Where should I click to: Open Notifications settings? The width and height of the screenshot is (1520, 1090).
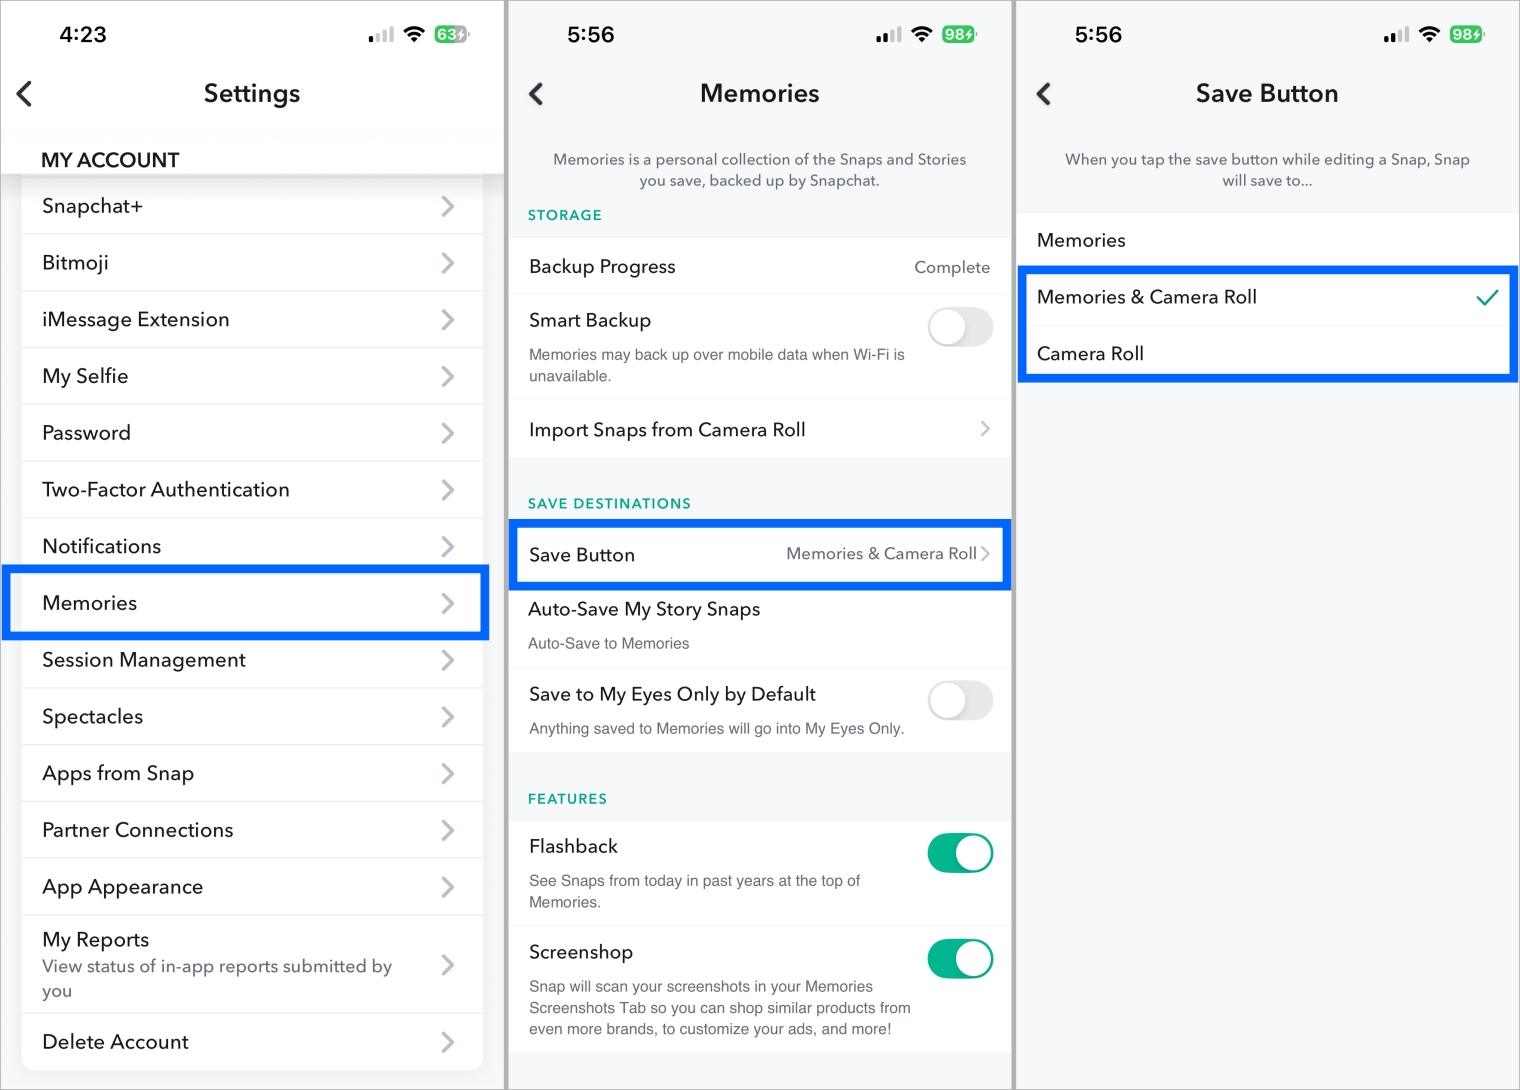pyautogui.click(x=251, y=545)
